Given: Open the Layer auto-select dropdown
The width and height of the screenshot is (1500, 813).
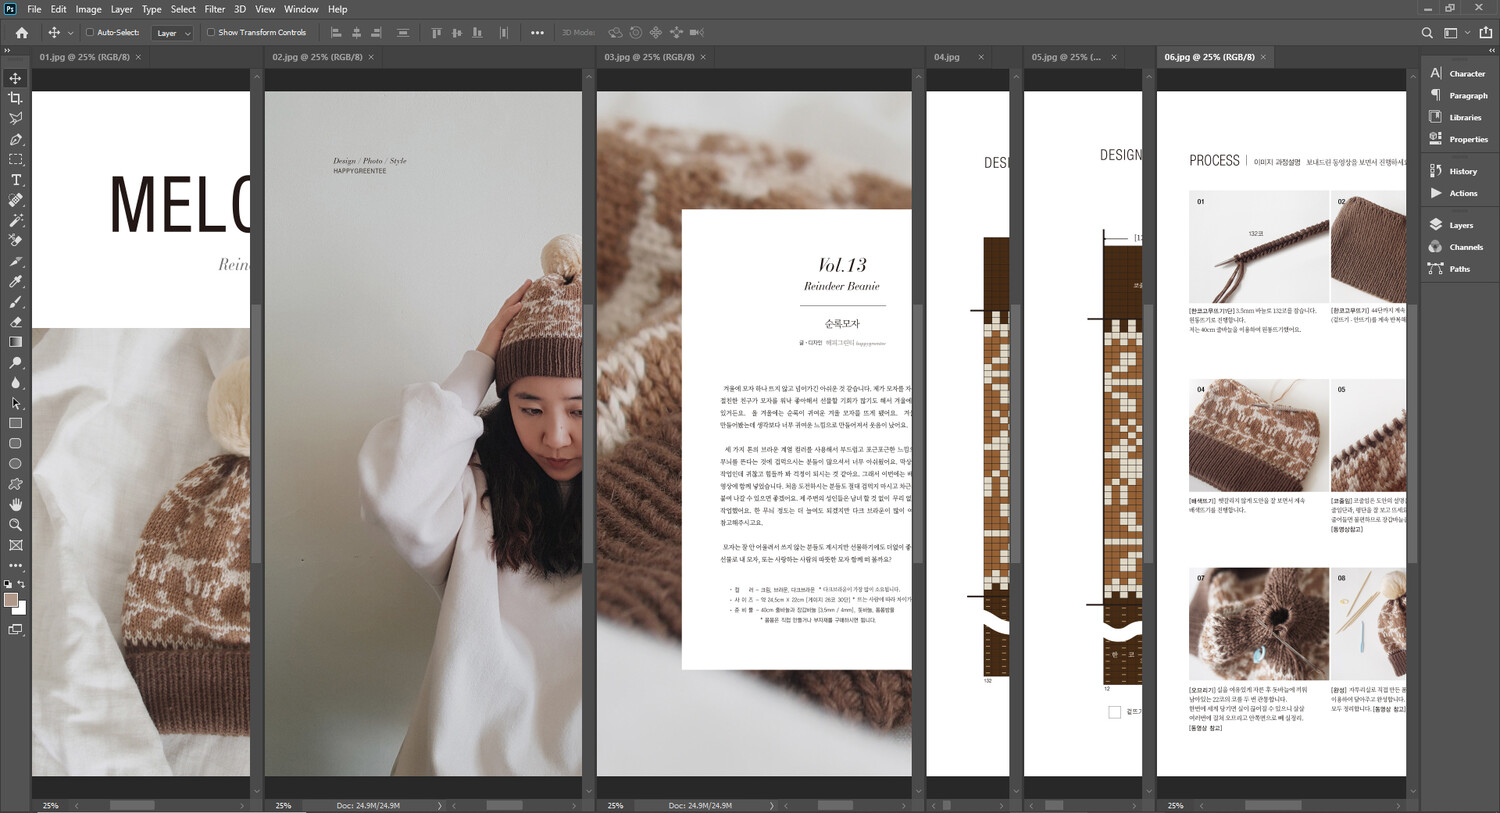Looking at the screenshot, I should 172,33.
